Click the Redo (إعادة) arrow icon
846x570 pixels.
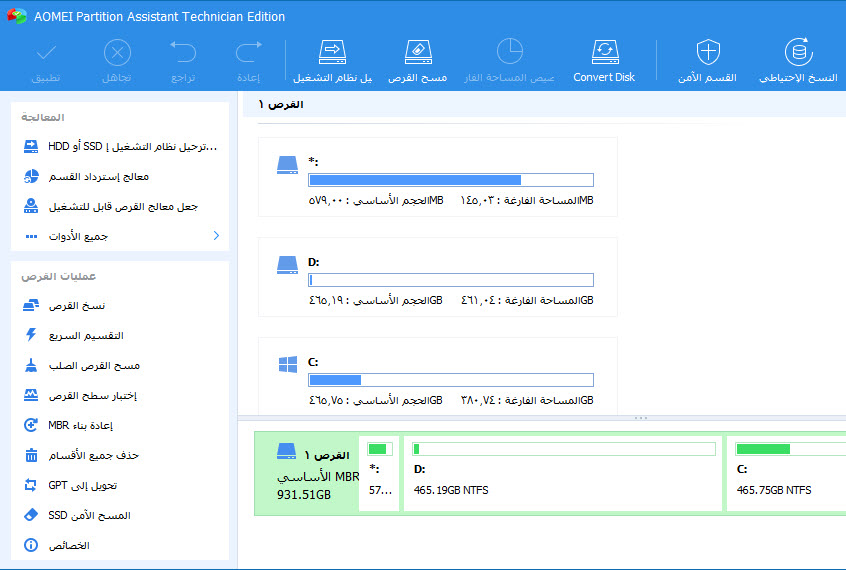(x=249, y=52)
